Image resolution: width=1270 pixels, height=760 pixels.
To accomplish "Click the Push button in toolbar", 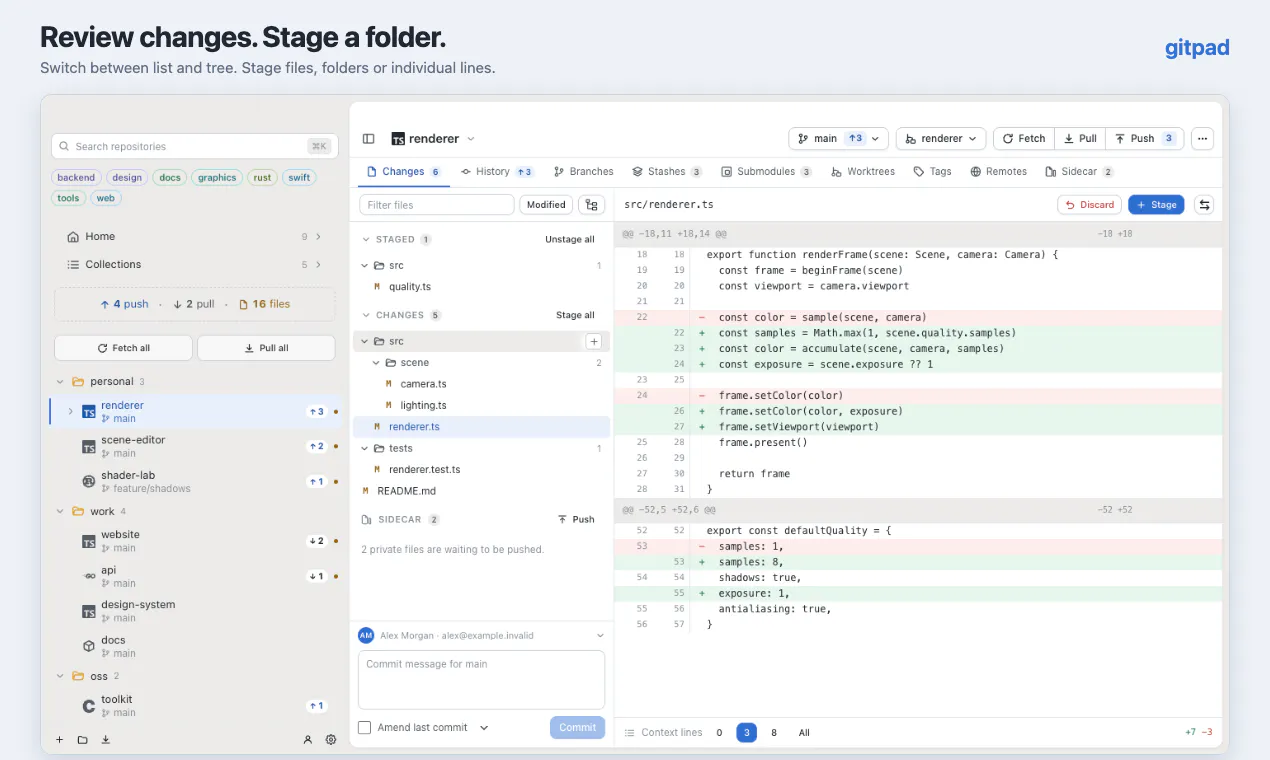I will click(x=1144, y=139).
